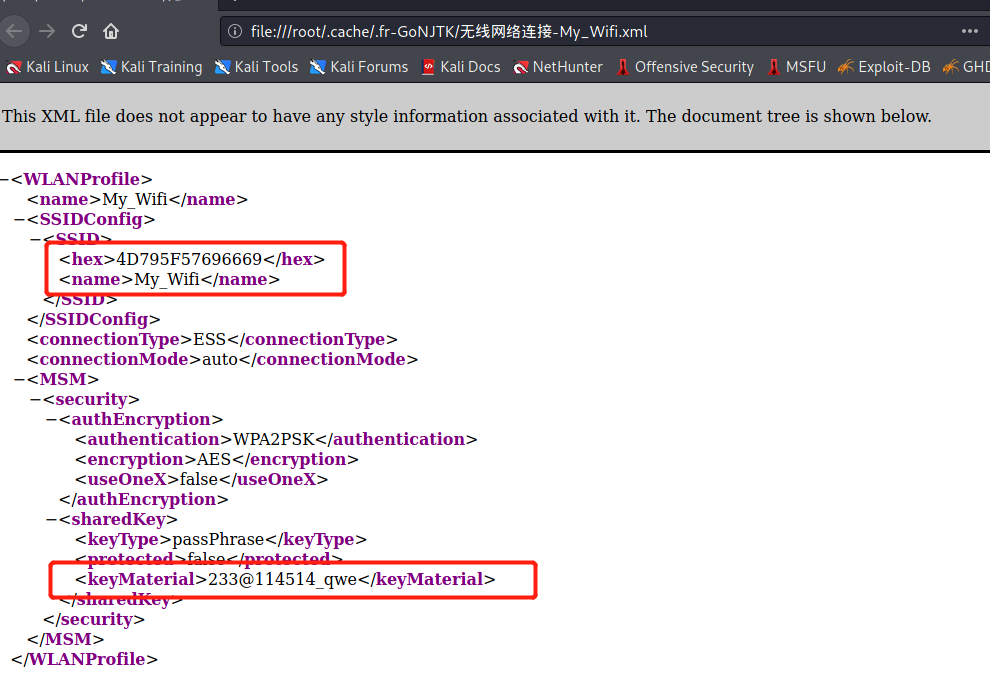Viewport: 990px width, 681px height.
Task: Go to the browser Home page
Action: (x=111, y=31)
